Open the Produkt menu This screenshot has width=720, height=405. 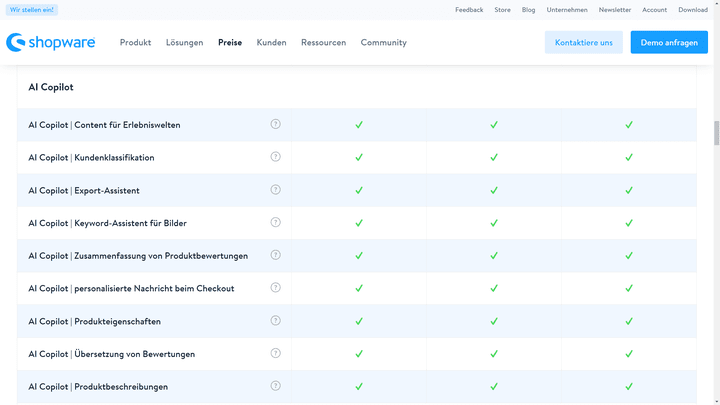(x=135, y=42)
